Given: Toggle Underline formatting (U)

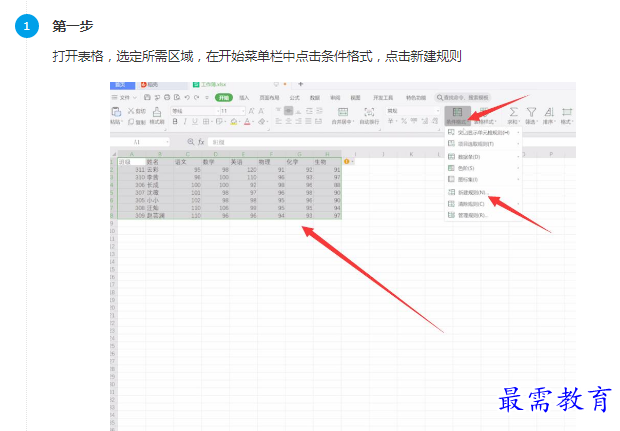Looking at the screenshot, I should pyautogui.click(x=195, y=122).
